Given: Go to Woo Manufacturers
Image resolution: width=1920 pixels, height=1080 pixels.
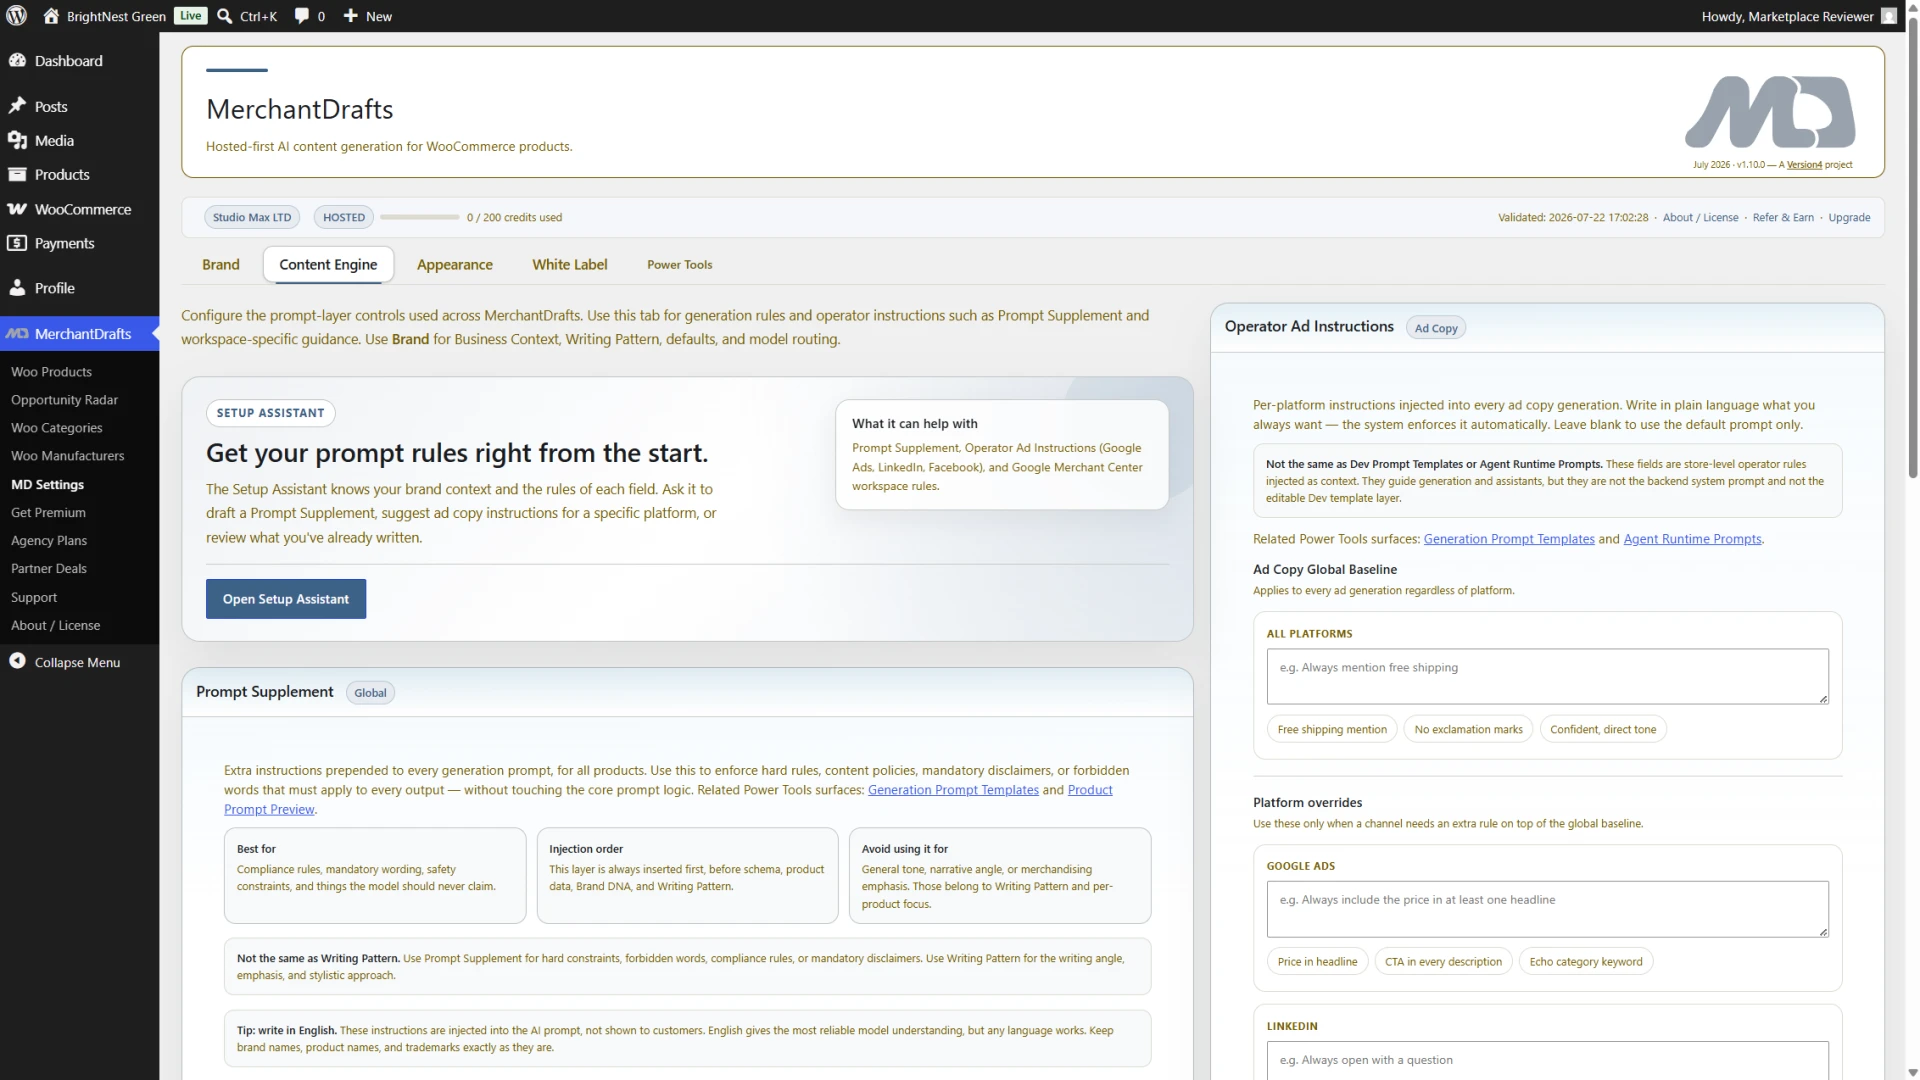Looking at the screenshot, I should pos(67,455).
